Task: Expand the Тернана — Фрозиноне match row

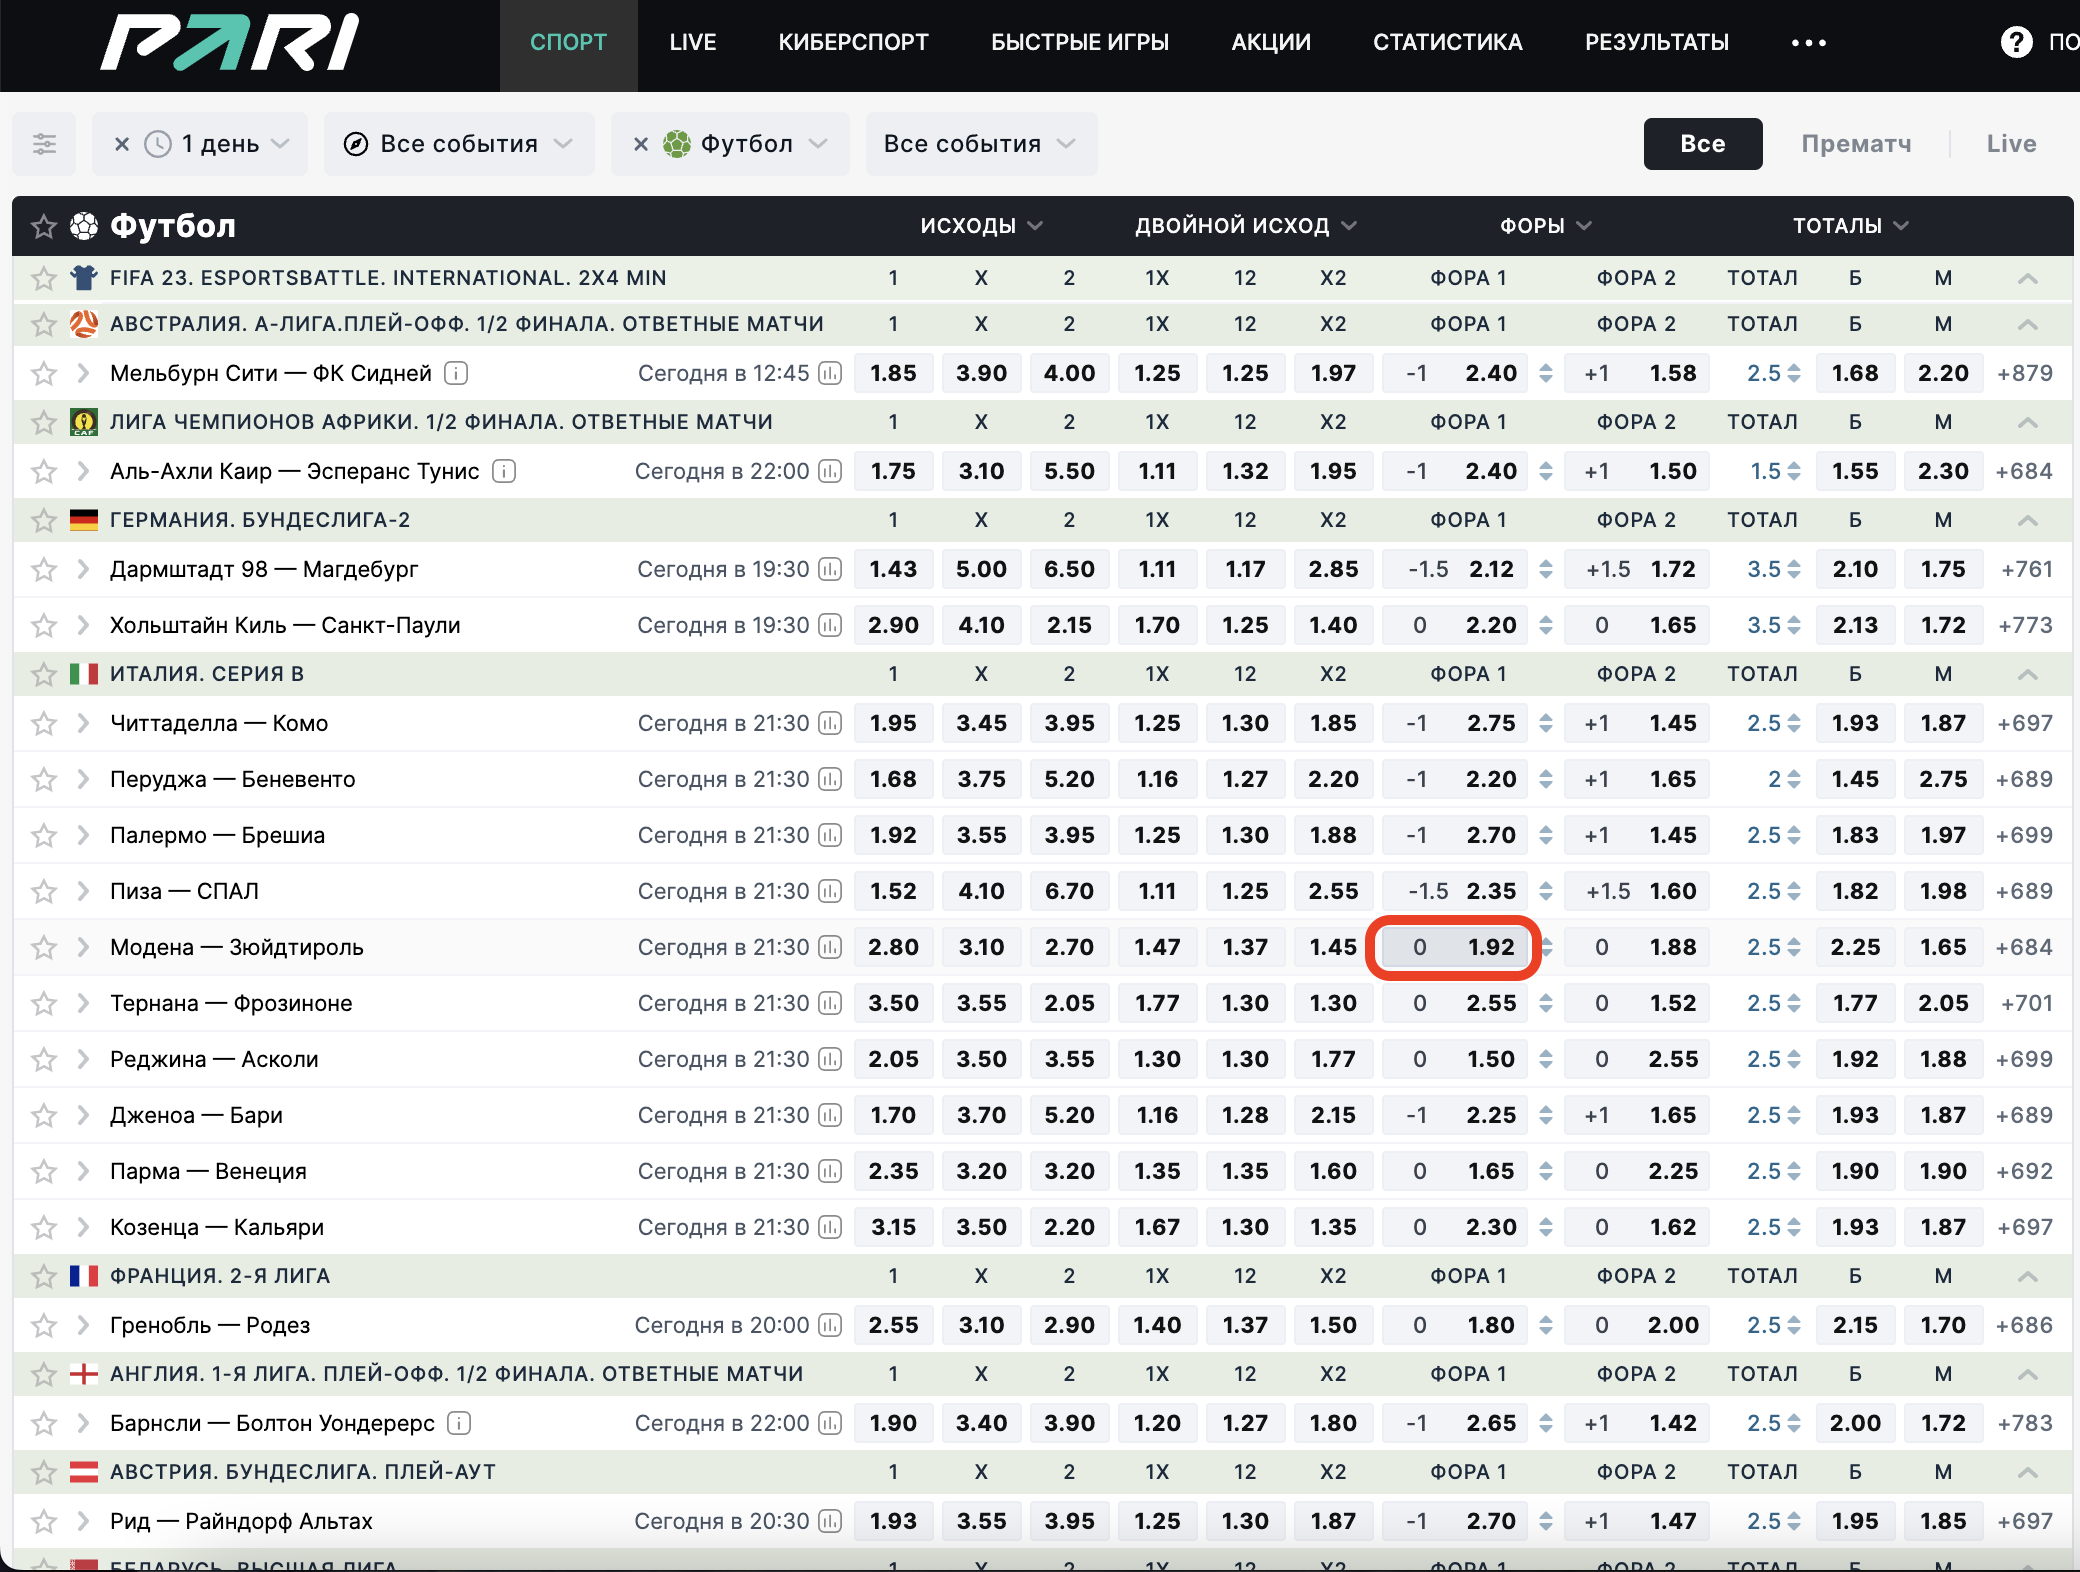Action: (83, 1003)
